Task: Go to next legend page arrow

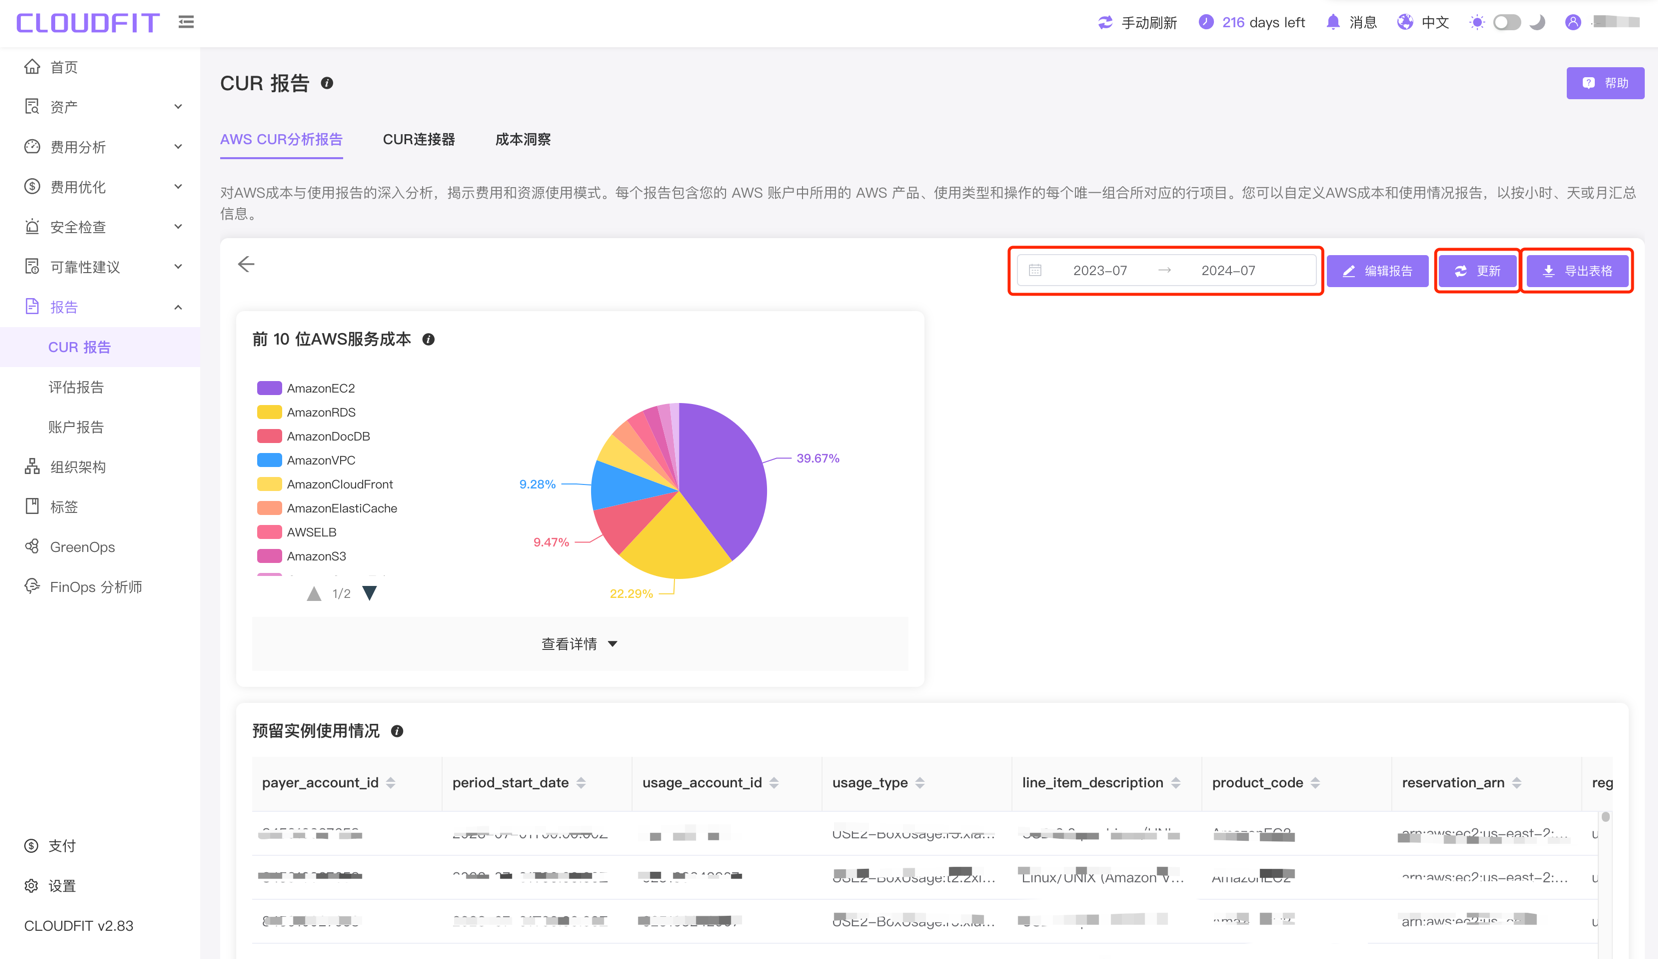Action: (x=370, y=593)
